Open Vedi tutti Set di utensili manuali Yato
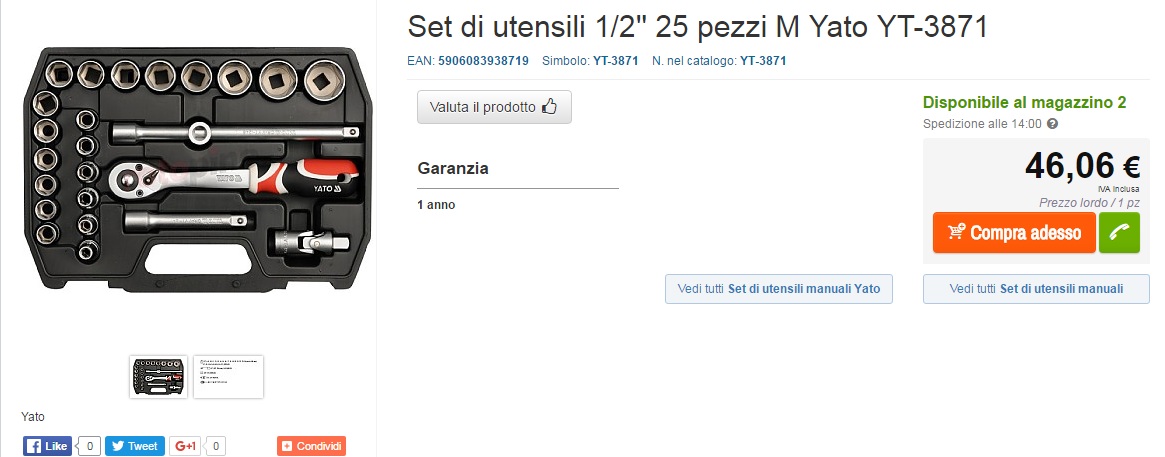 [779, 288]
